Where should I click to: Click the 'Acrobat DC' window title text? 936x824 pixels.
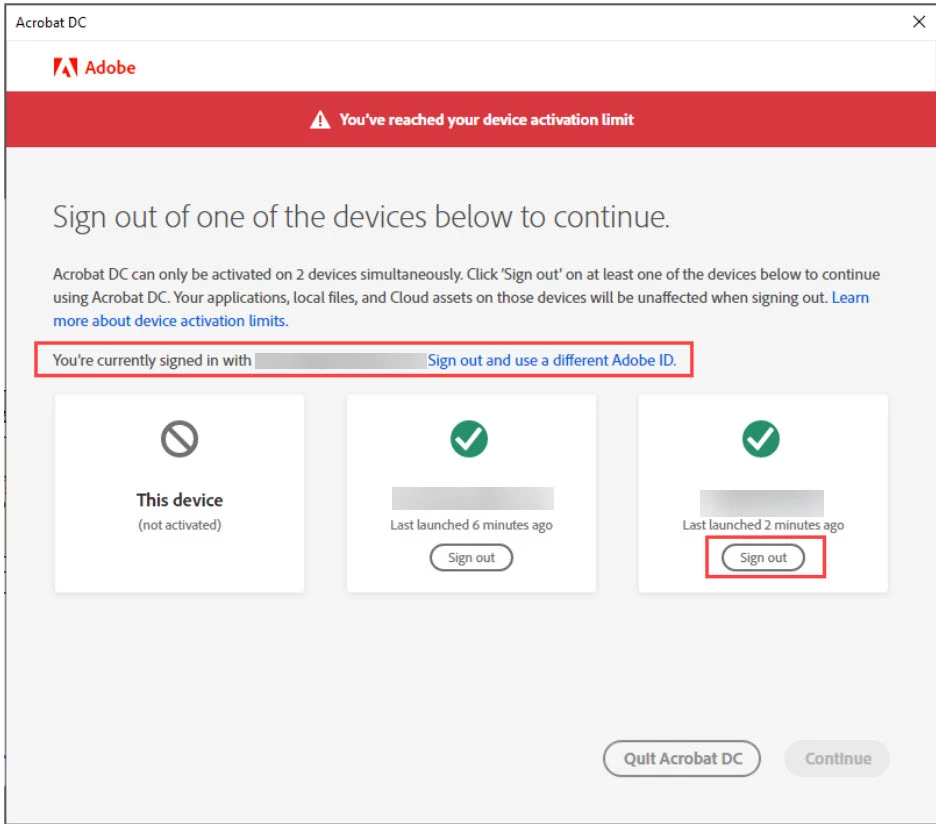[51, 23]
